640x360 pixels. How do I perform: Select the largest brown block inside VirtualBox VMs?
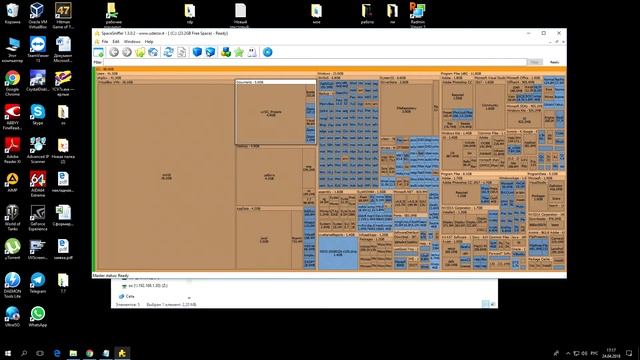tap(166, 177)
